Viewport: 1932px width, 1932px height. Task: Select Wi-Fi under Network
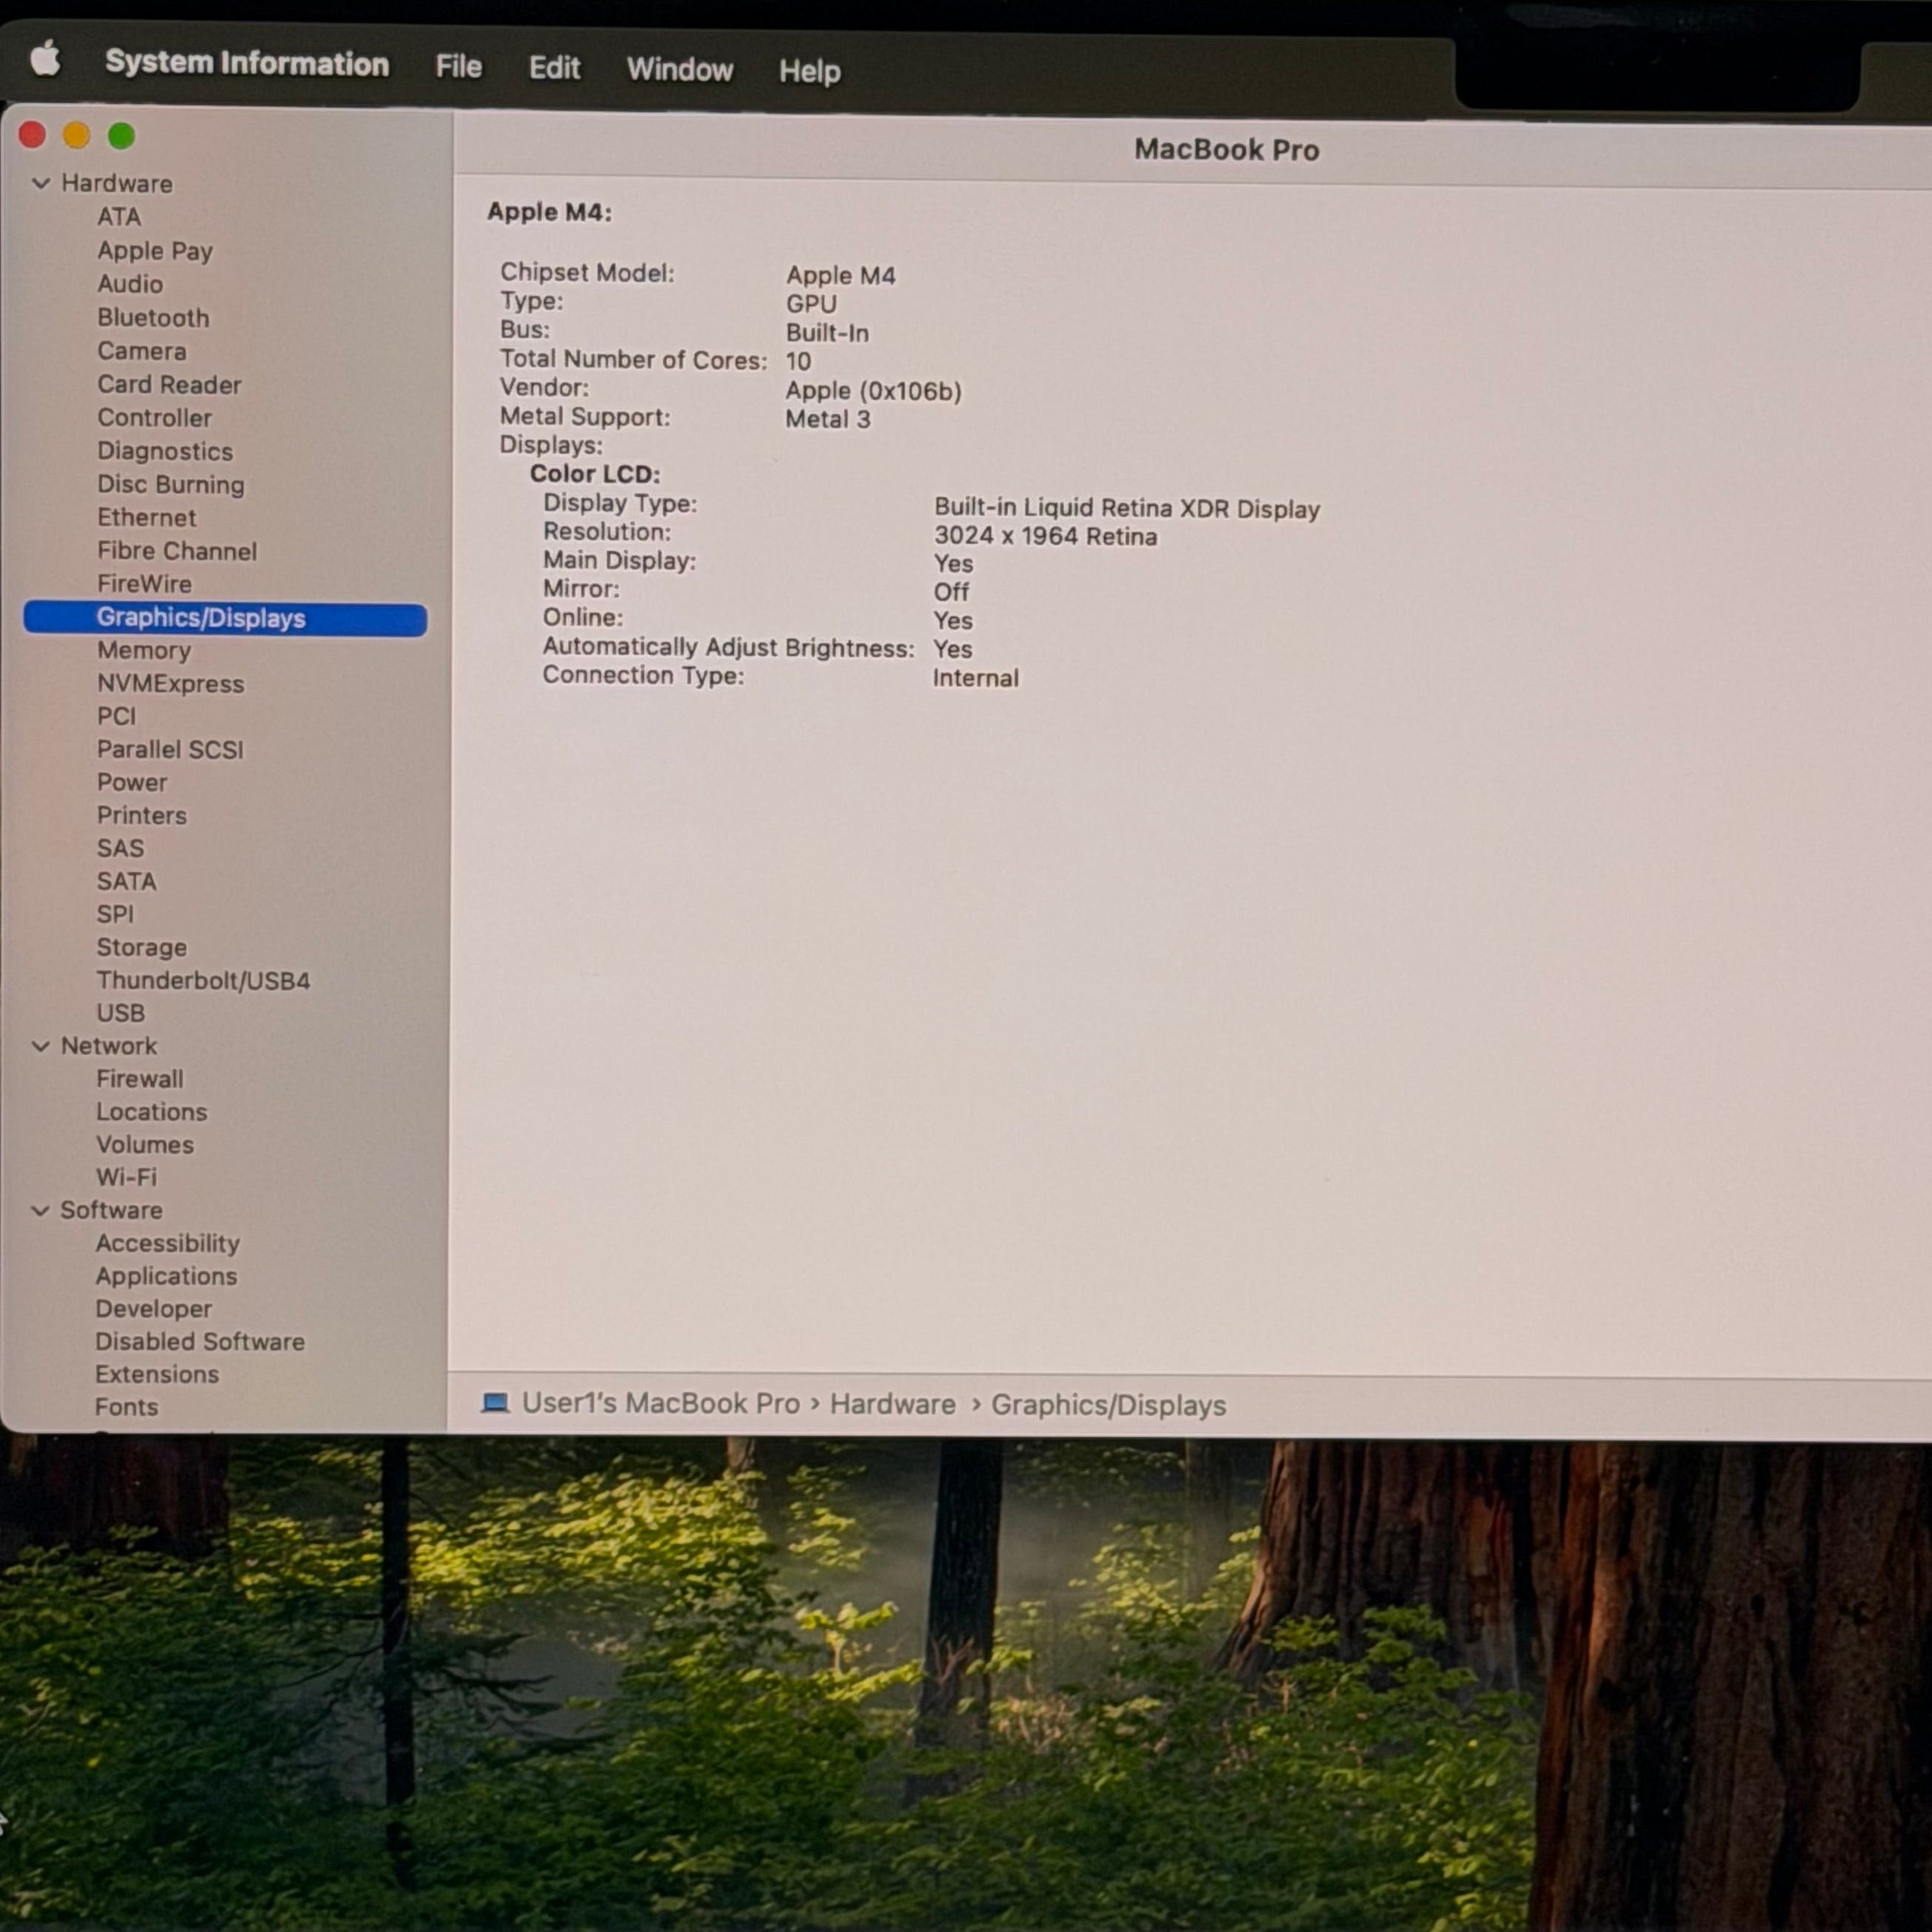coord(126,1177)
